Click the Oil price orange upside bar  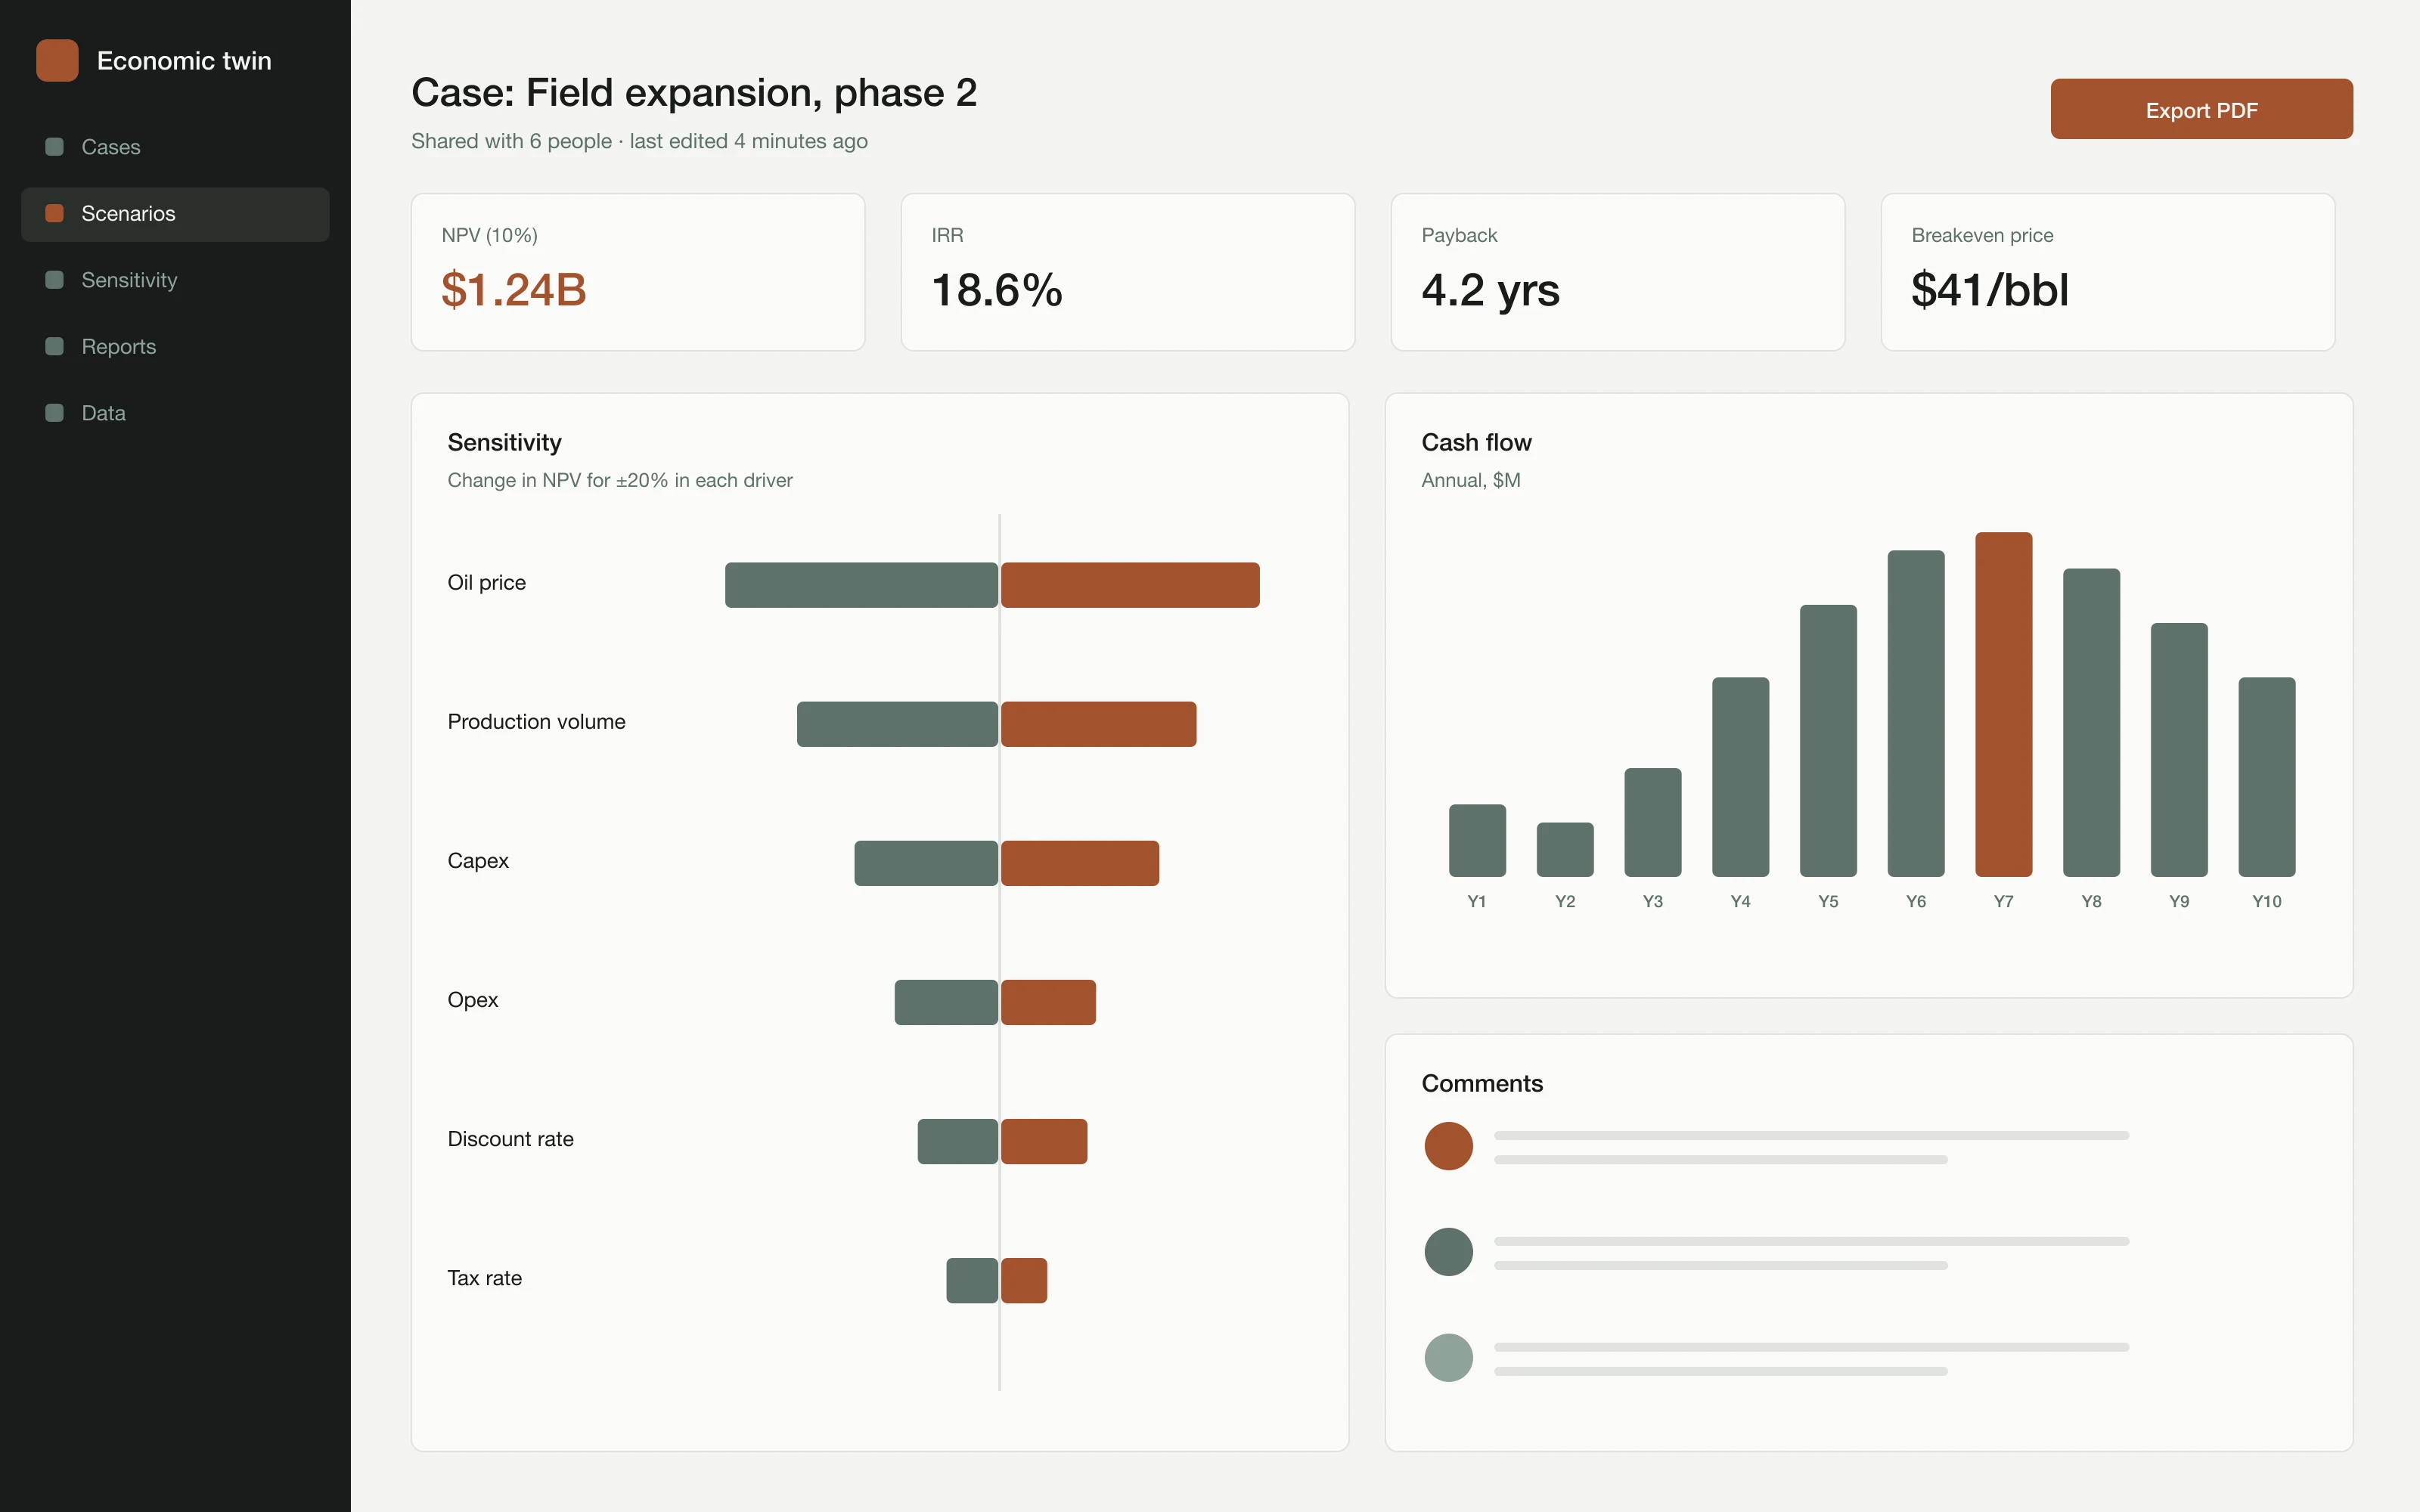pos(1130,585)
